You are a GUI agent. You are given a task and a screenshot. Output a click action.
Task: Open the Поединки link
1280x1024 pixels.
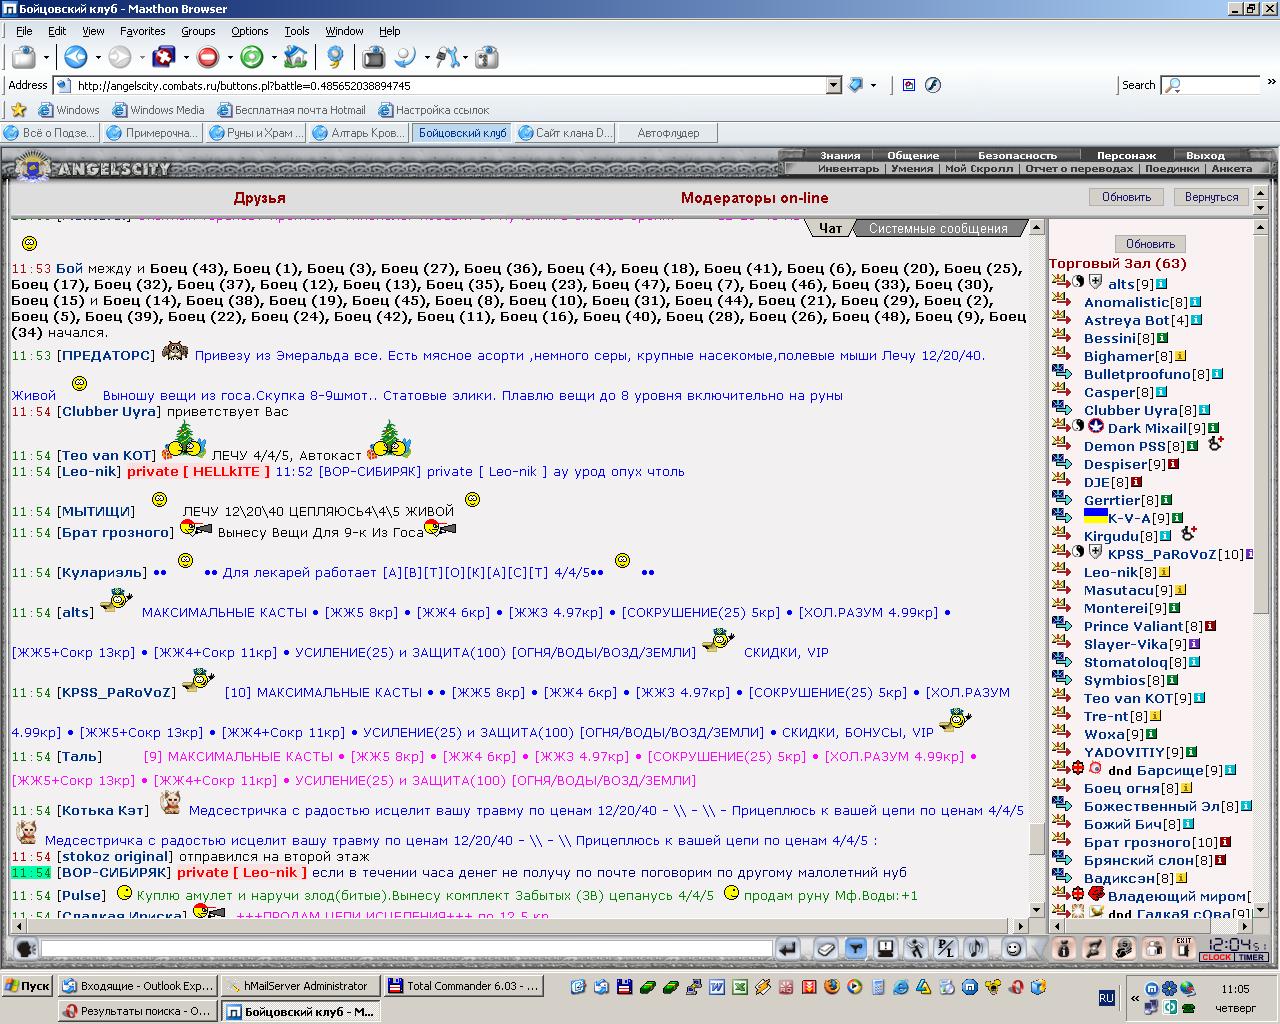pyautogui.click(x=1171, y=168)
